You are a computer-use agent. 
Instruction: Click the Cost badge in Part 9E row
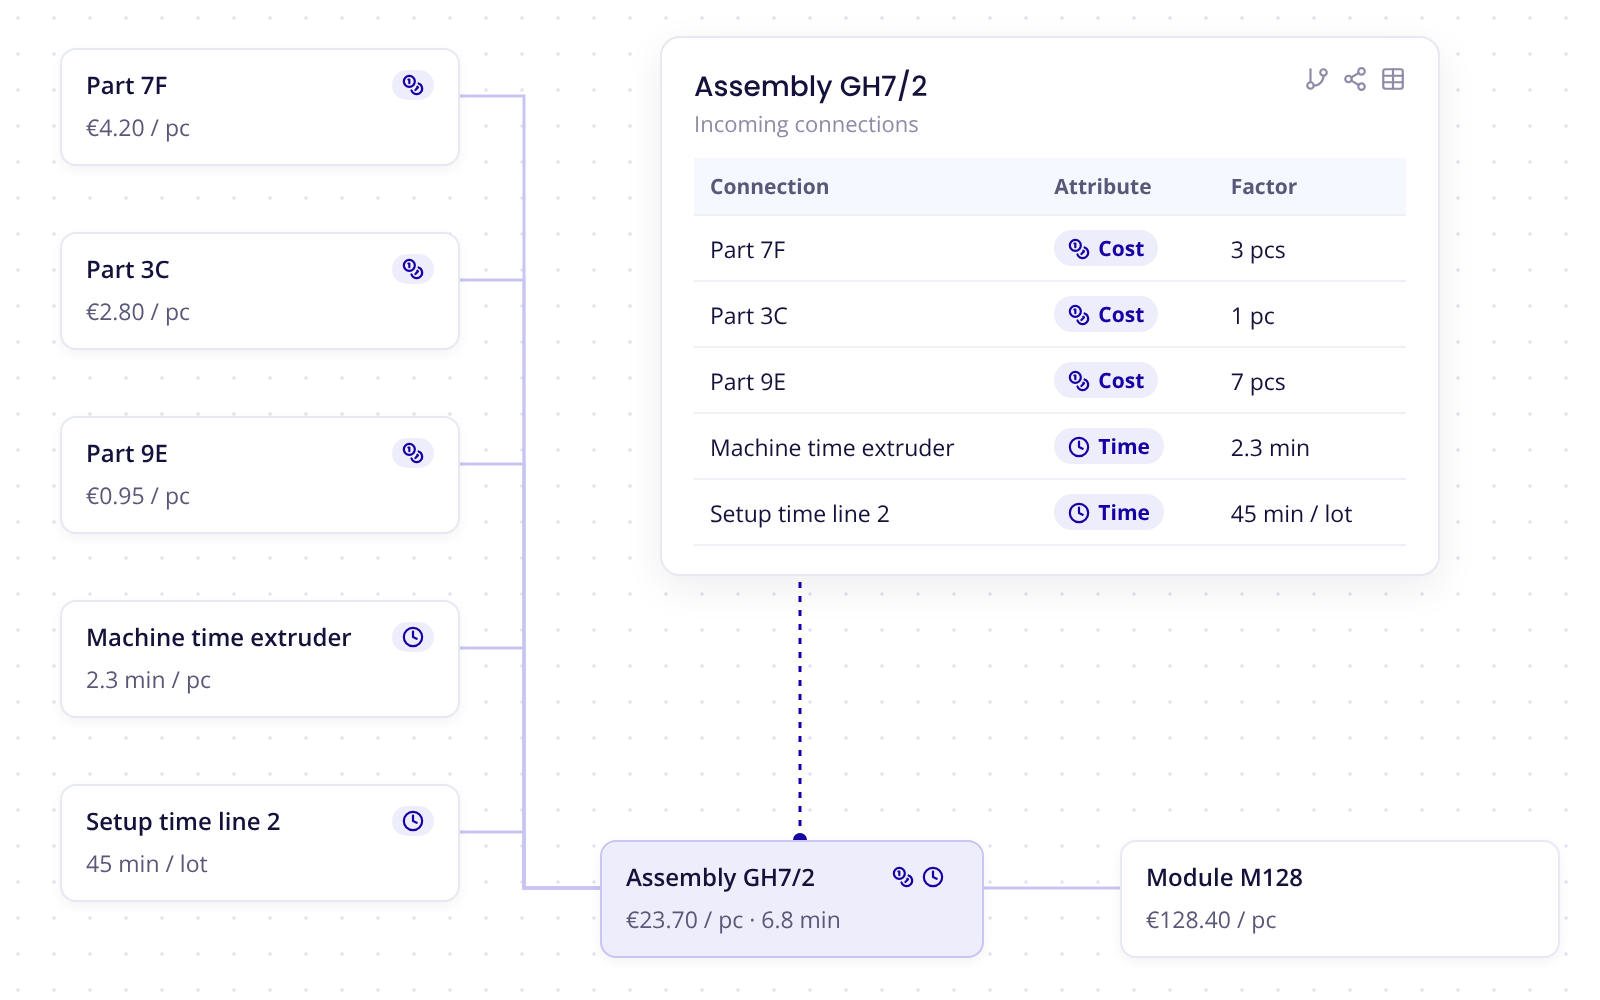click(1106, 380)
